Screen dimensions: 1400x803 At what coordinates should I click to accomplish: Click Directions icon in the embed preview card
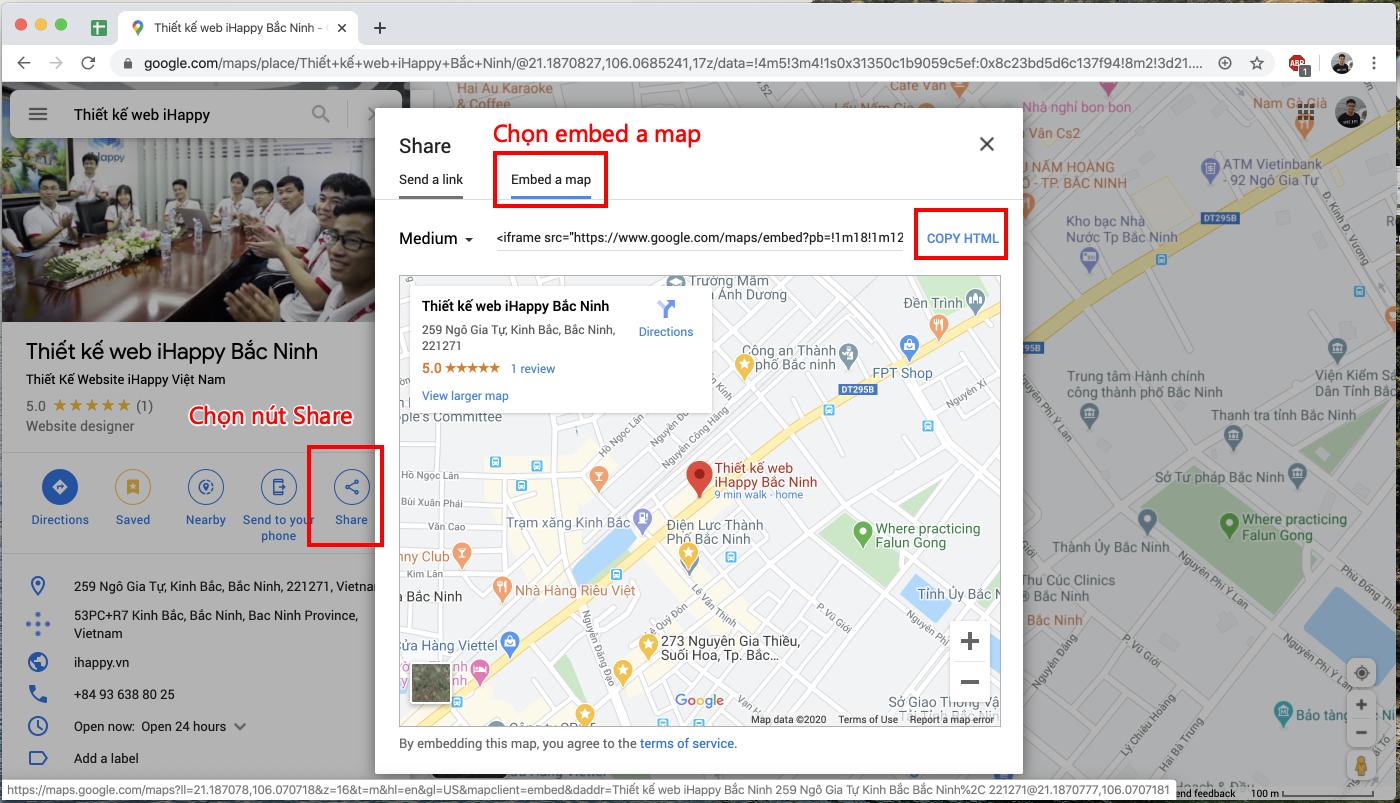[666, 310]
